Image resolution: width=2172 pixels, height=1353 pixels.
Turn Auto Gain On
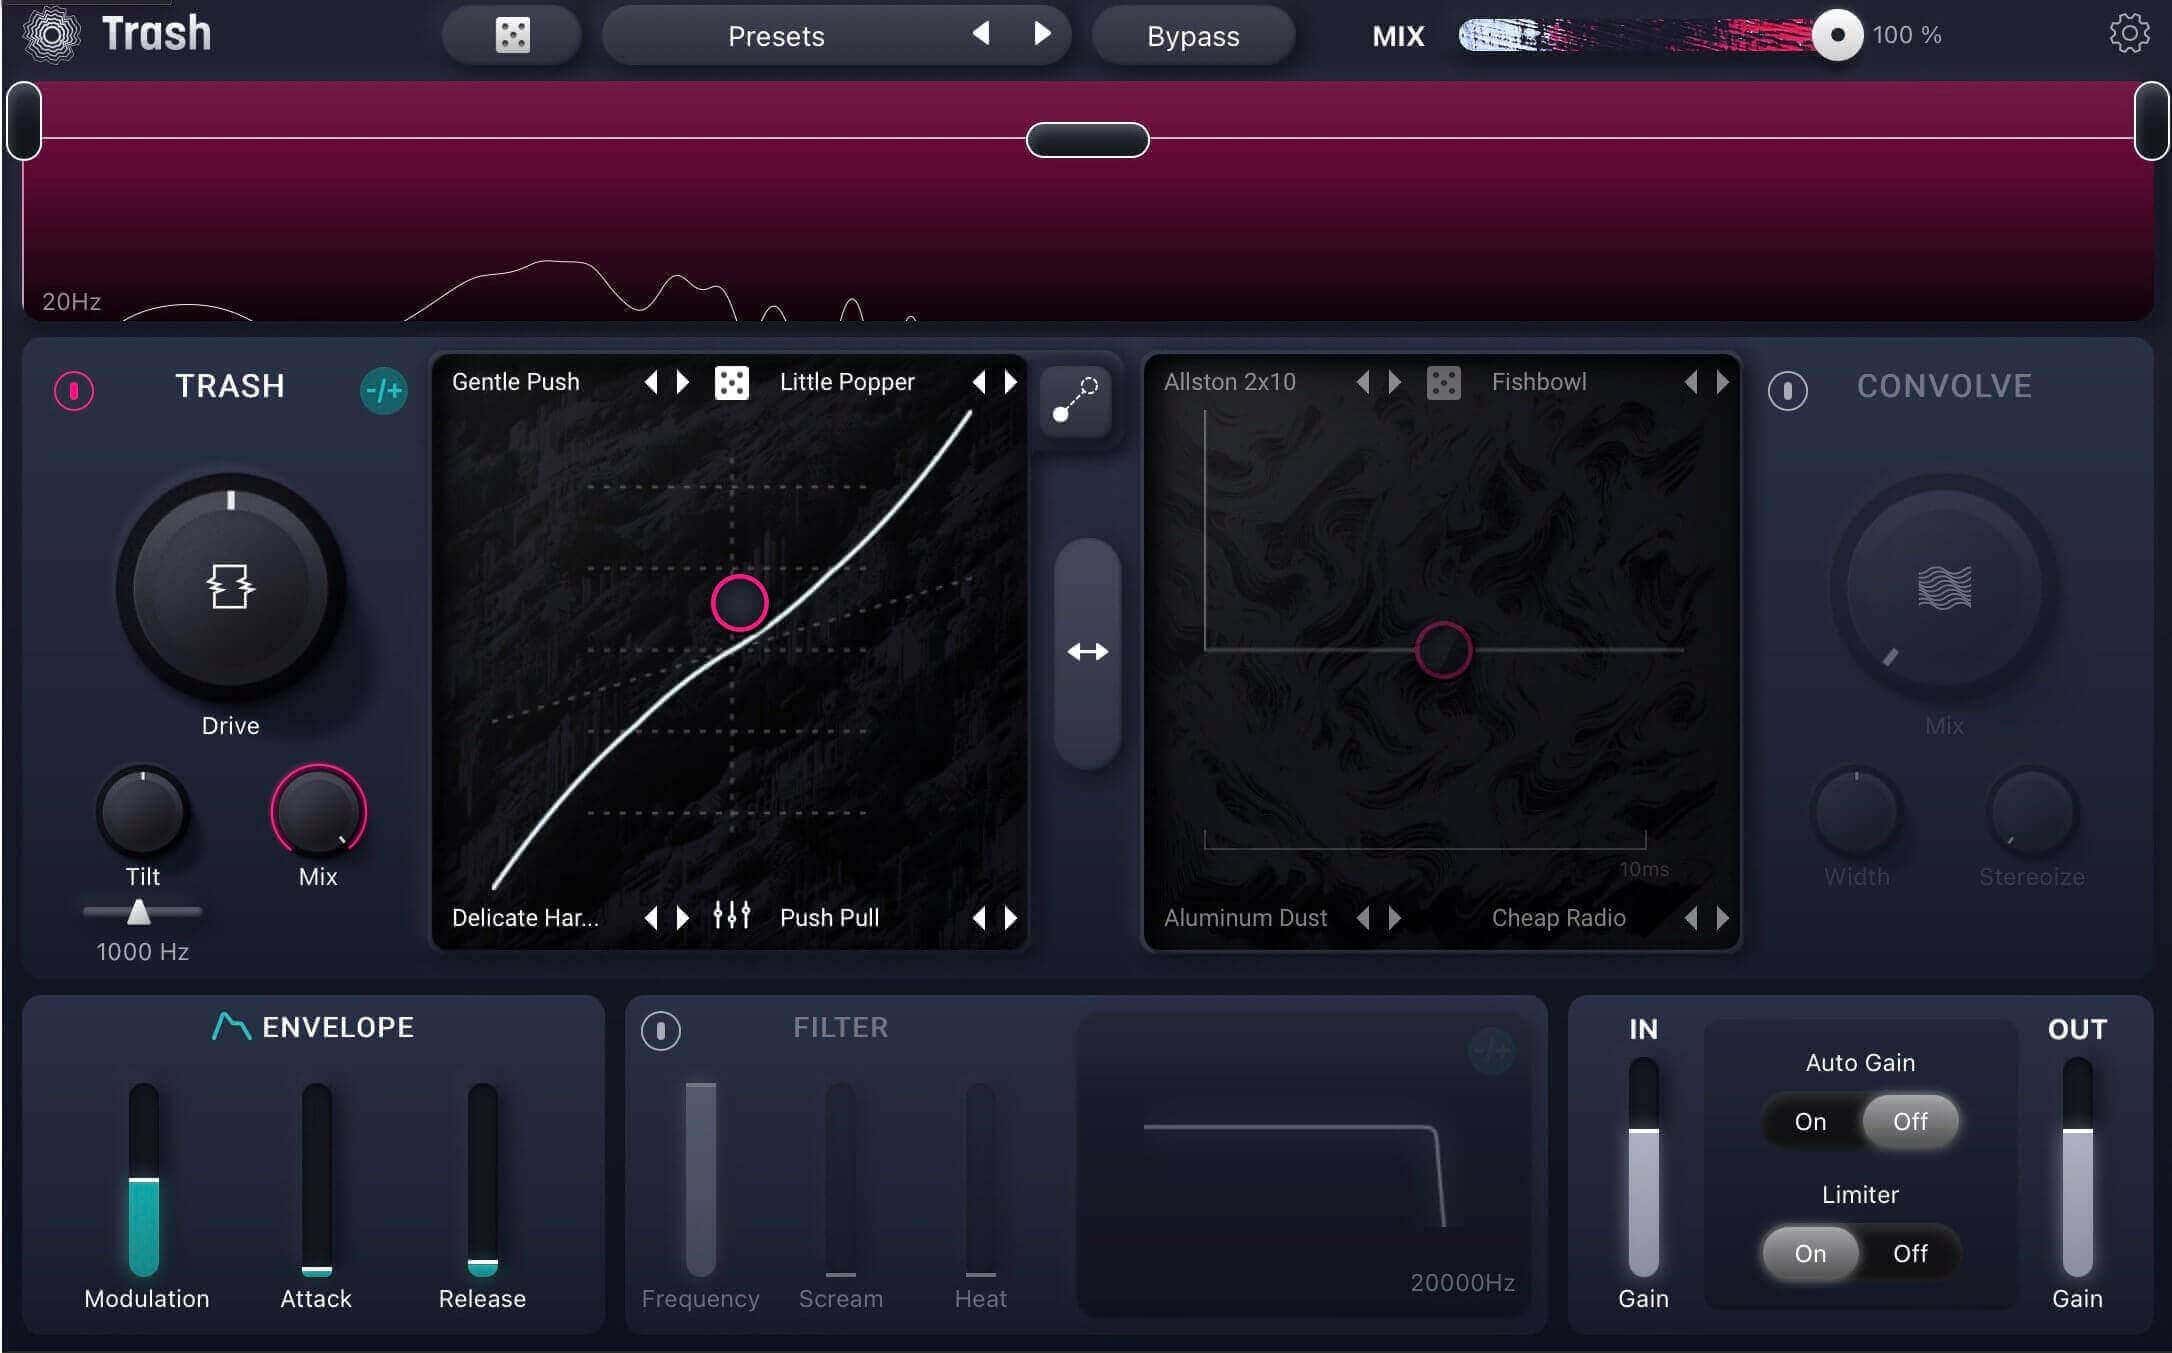click(1810, 1122)
